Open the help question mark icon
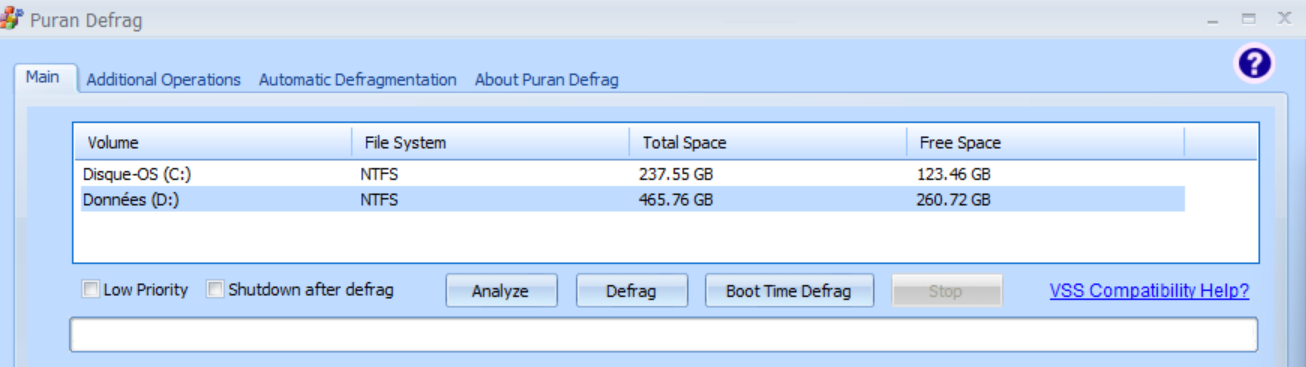Viewport: 1306px width, 367px height. tap(1254, 64)
